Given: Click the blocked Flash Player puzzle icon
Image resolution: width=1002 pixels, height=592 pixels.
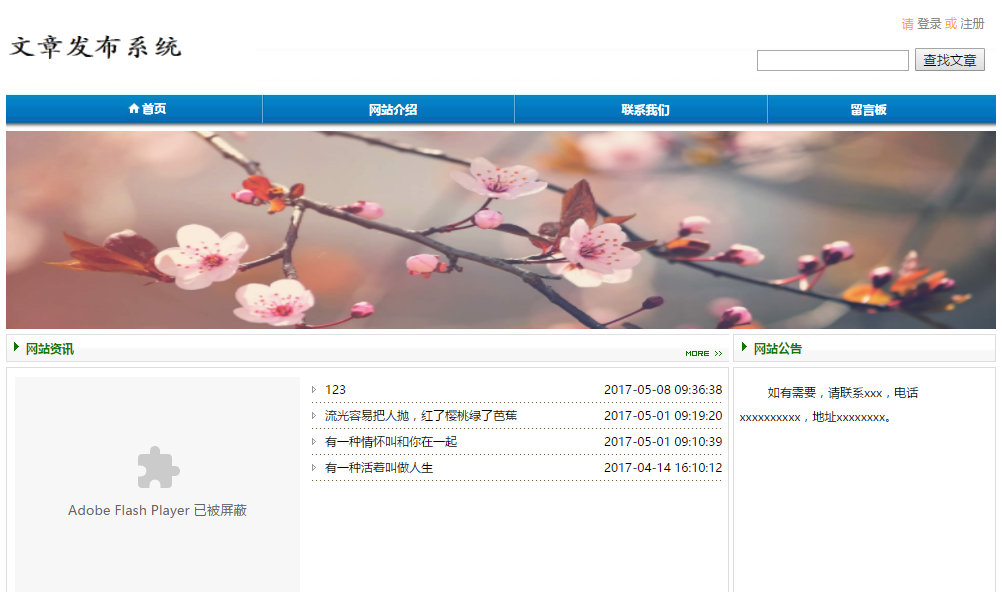Looking at the screenshot, I should (158, 467).
